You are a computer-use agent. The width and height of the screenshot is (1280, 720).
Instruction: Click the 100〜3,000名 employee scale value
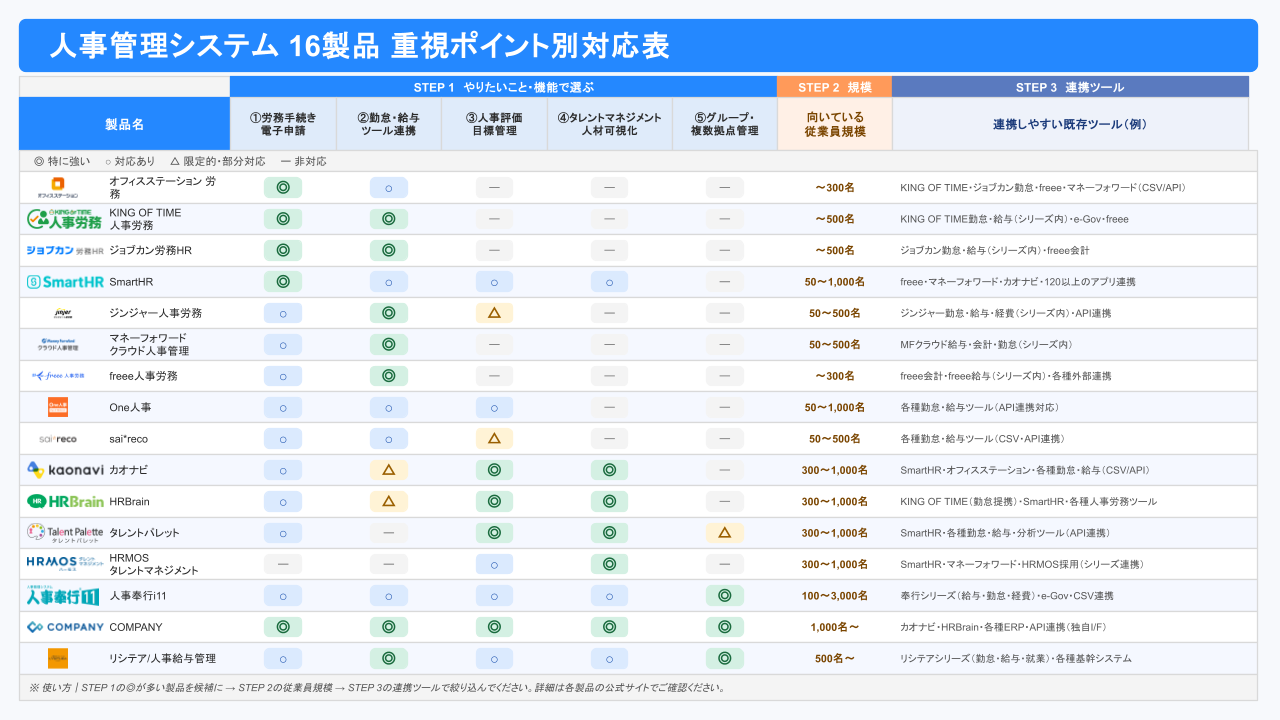coord(835,596)
